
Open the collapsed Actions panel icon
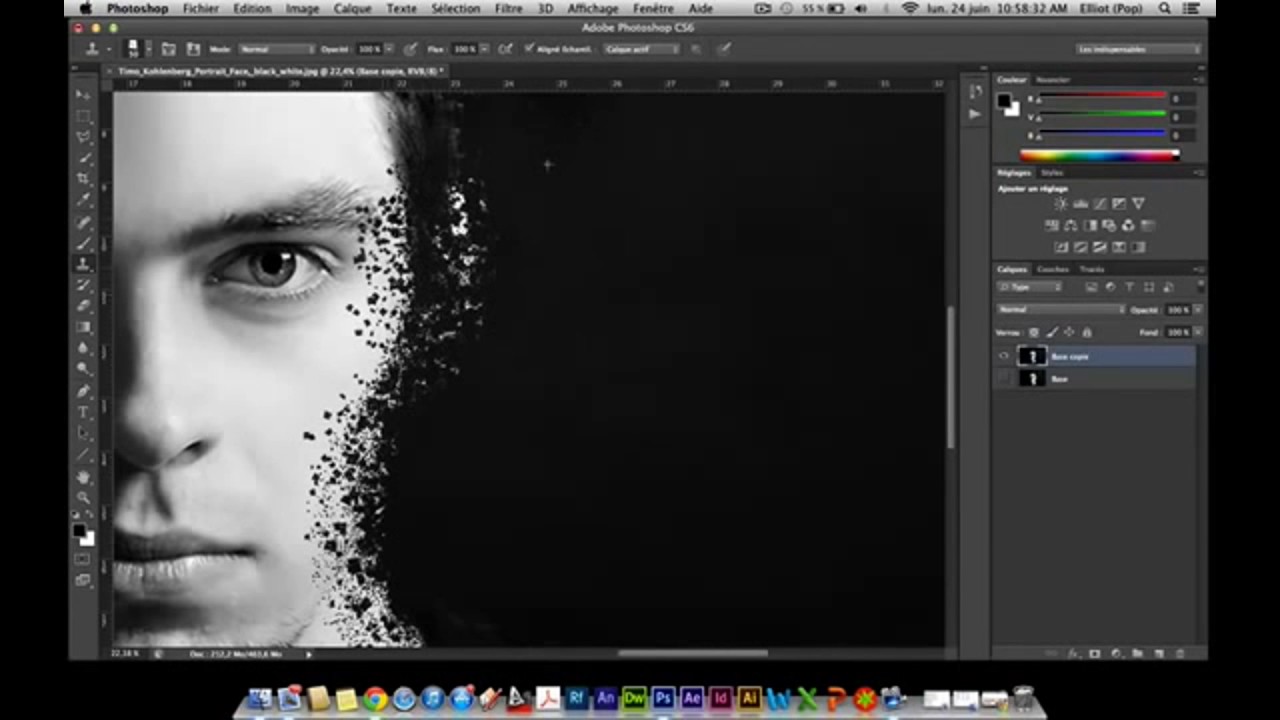coord(975,113)
